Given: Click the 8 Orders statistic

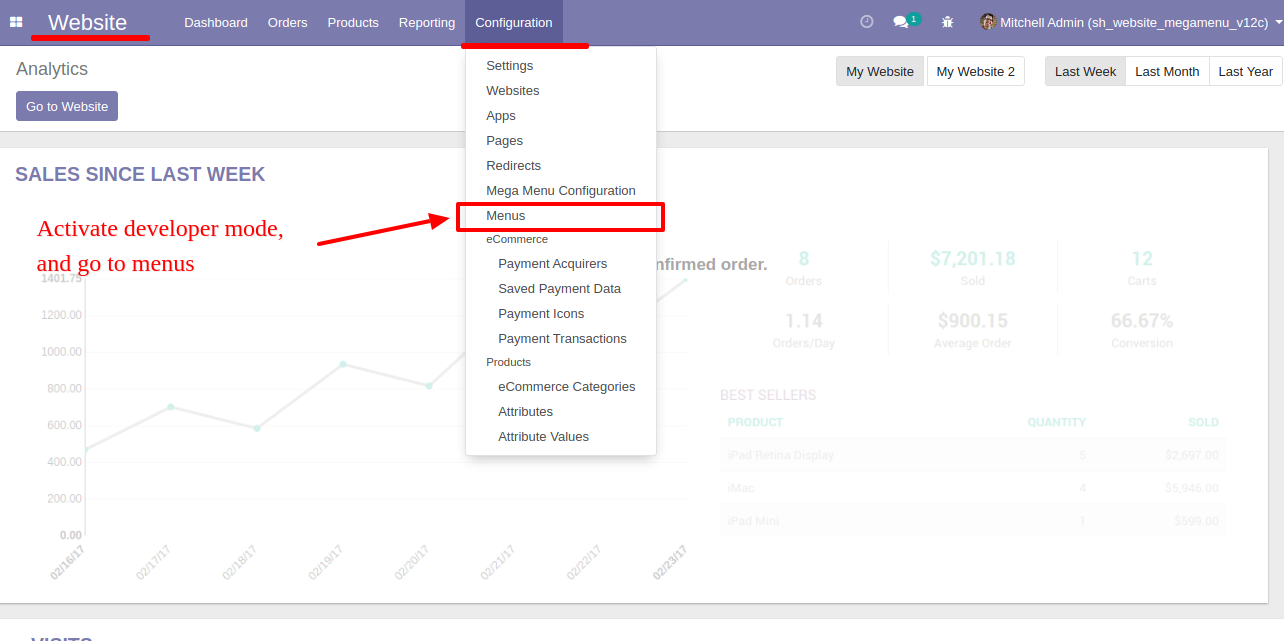Looking at the screenshot, I should click(804, 268).
